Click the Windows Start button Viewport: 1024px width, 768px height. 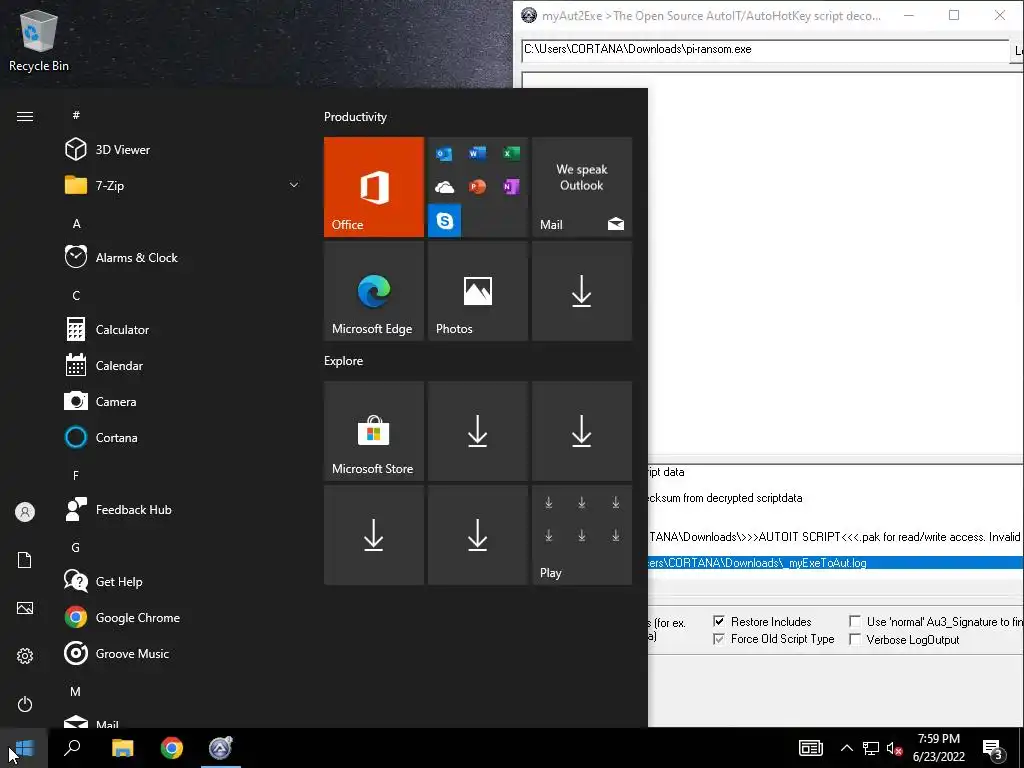point(24,748)
